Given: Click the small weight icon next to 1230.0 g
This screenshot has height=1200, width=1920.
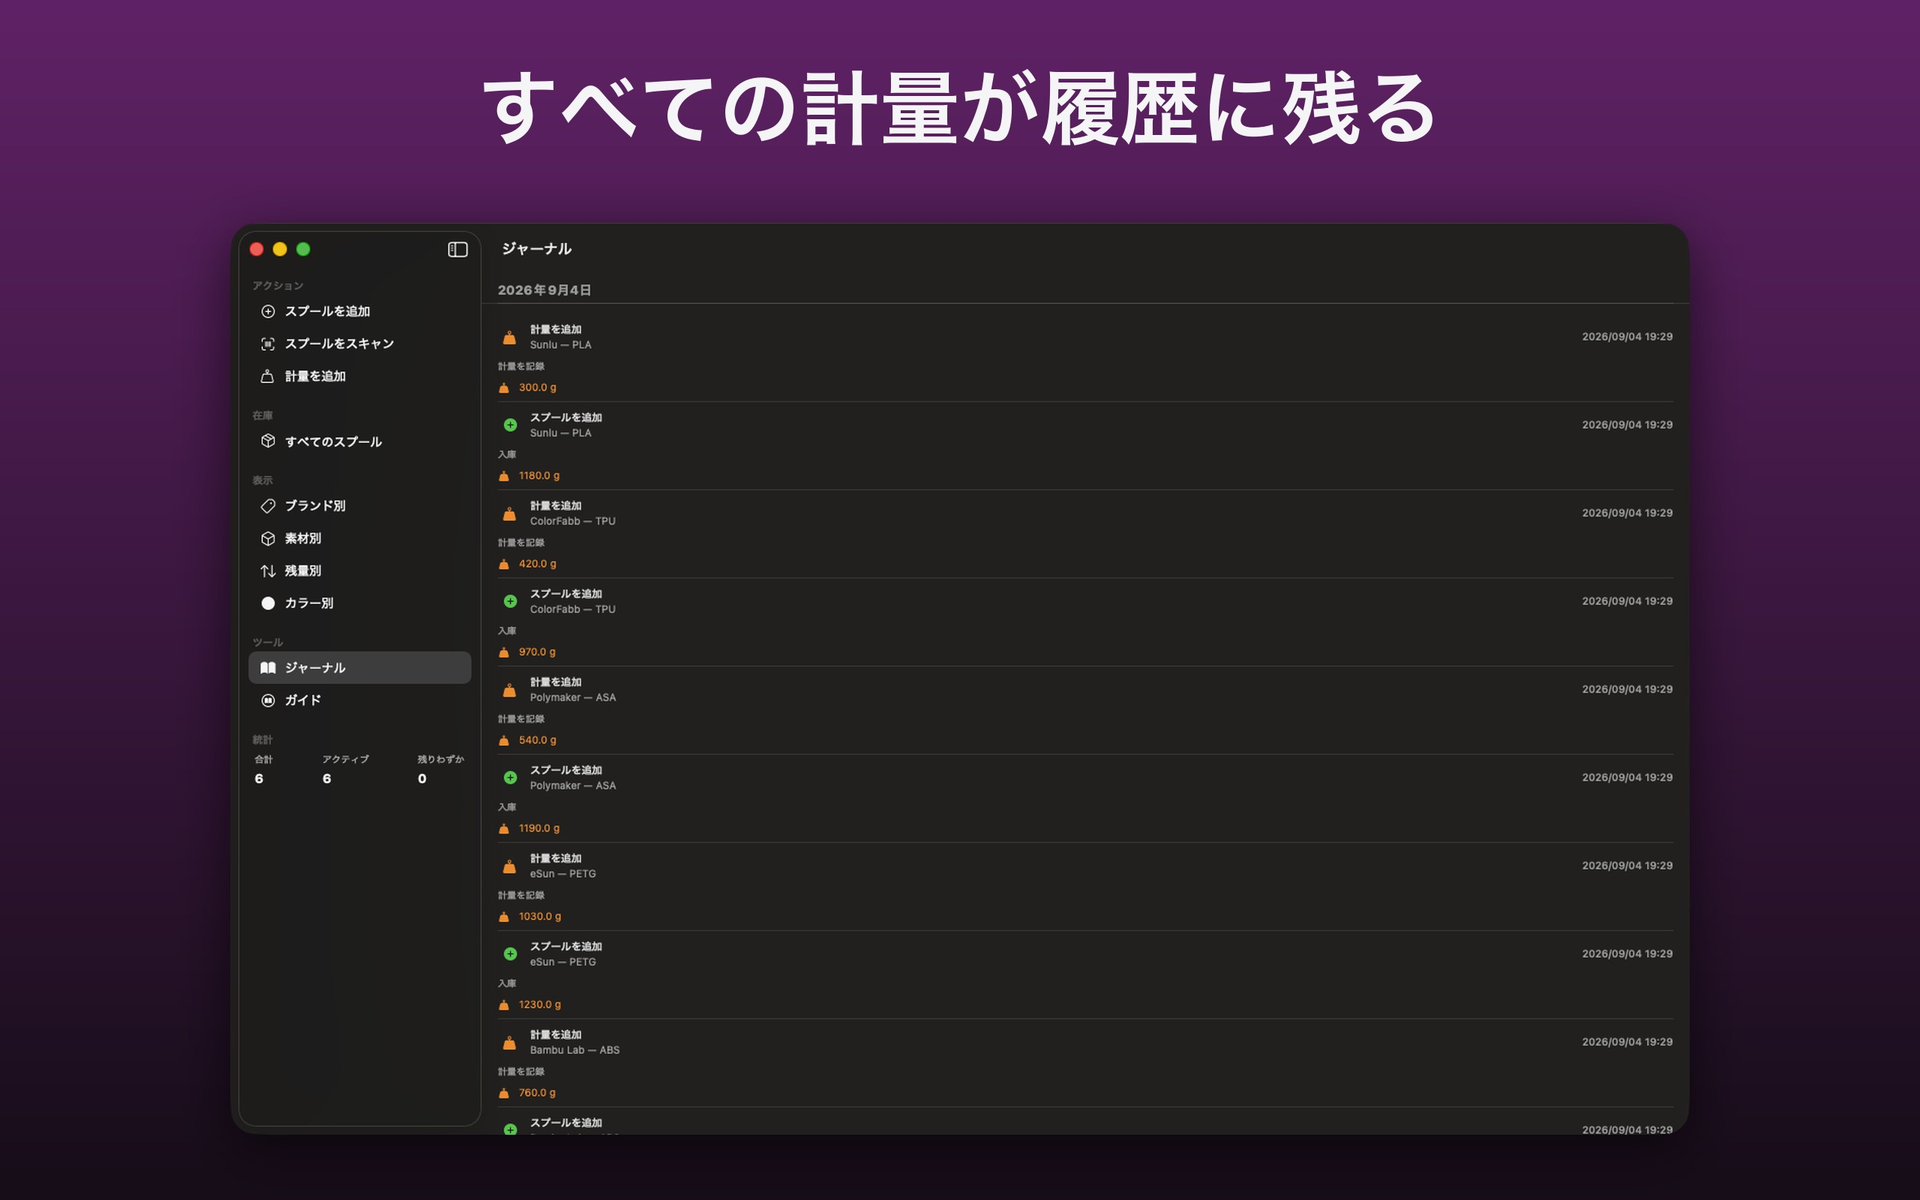Looking at the screenshot, I should point(504,1005).
